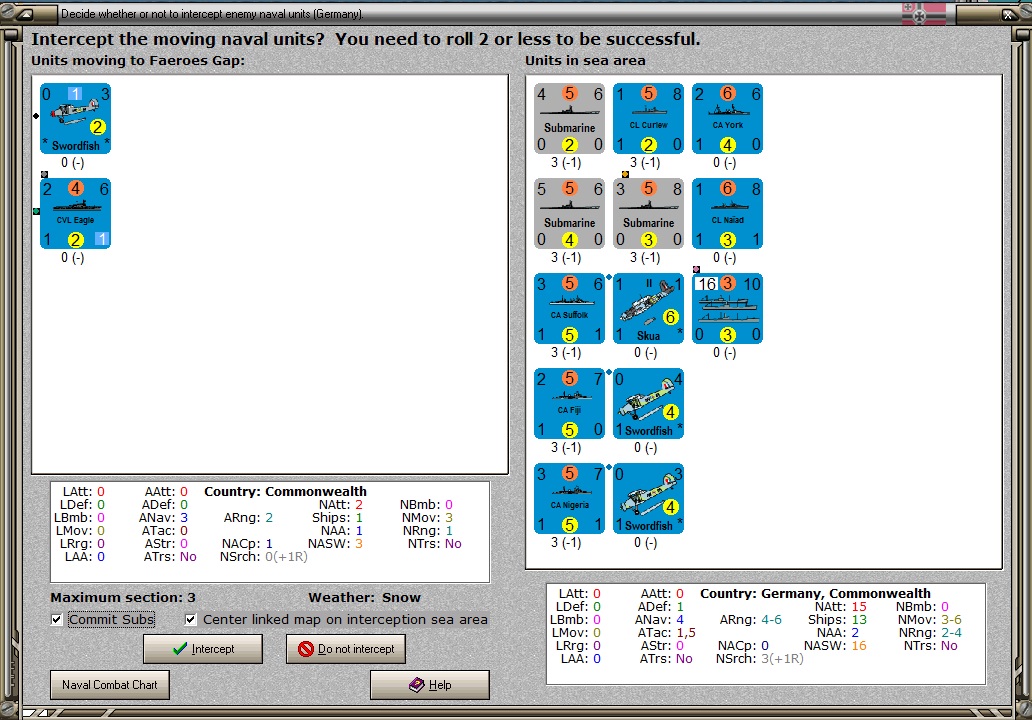Click the German flag icon in title bar
1032x720 pixels.
pos(923,13)
